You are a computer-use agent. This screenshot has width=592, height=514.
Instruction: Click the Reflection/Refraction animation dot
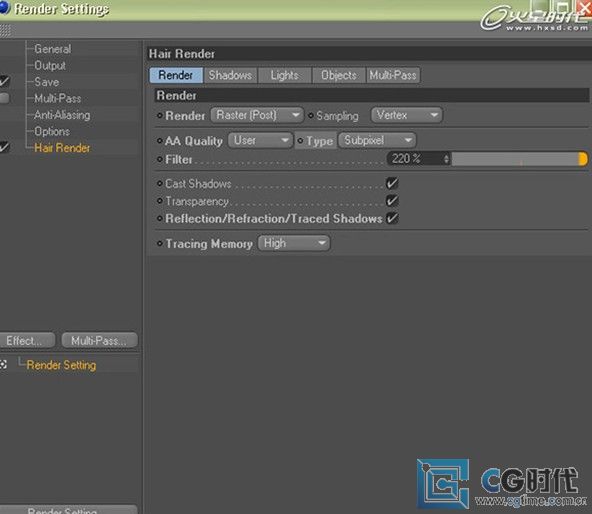(x=160, y=218)
